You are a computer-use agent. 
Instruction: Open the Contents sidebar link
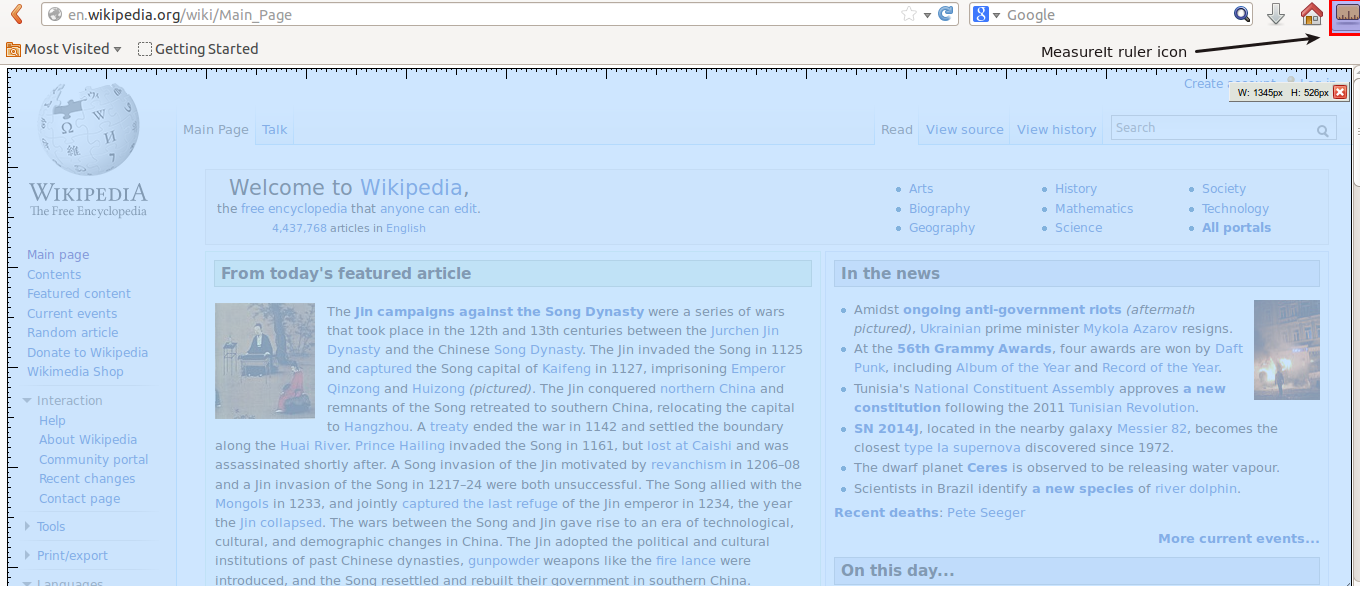(x=54, y=275)
